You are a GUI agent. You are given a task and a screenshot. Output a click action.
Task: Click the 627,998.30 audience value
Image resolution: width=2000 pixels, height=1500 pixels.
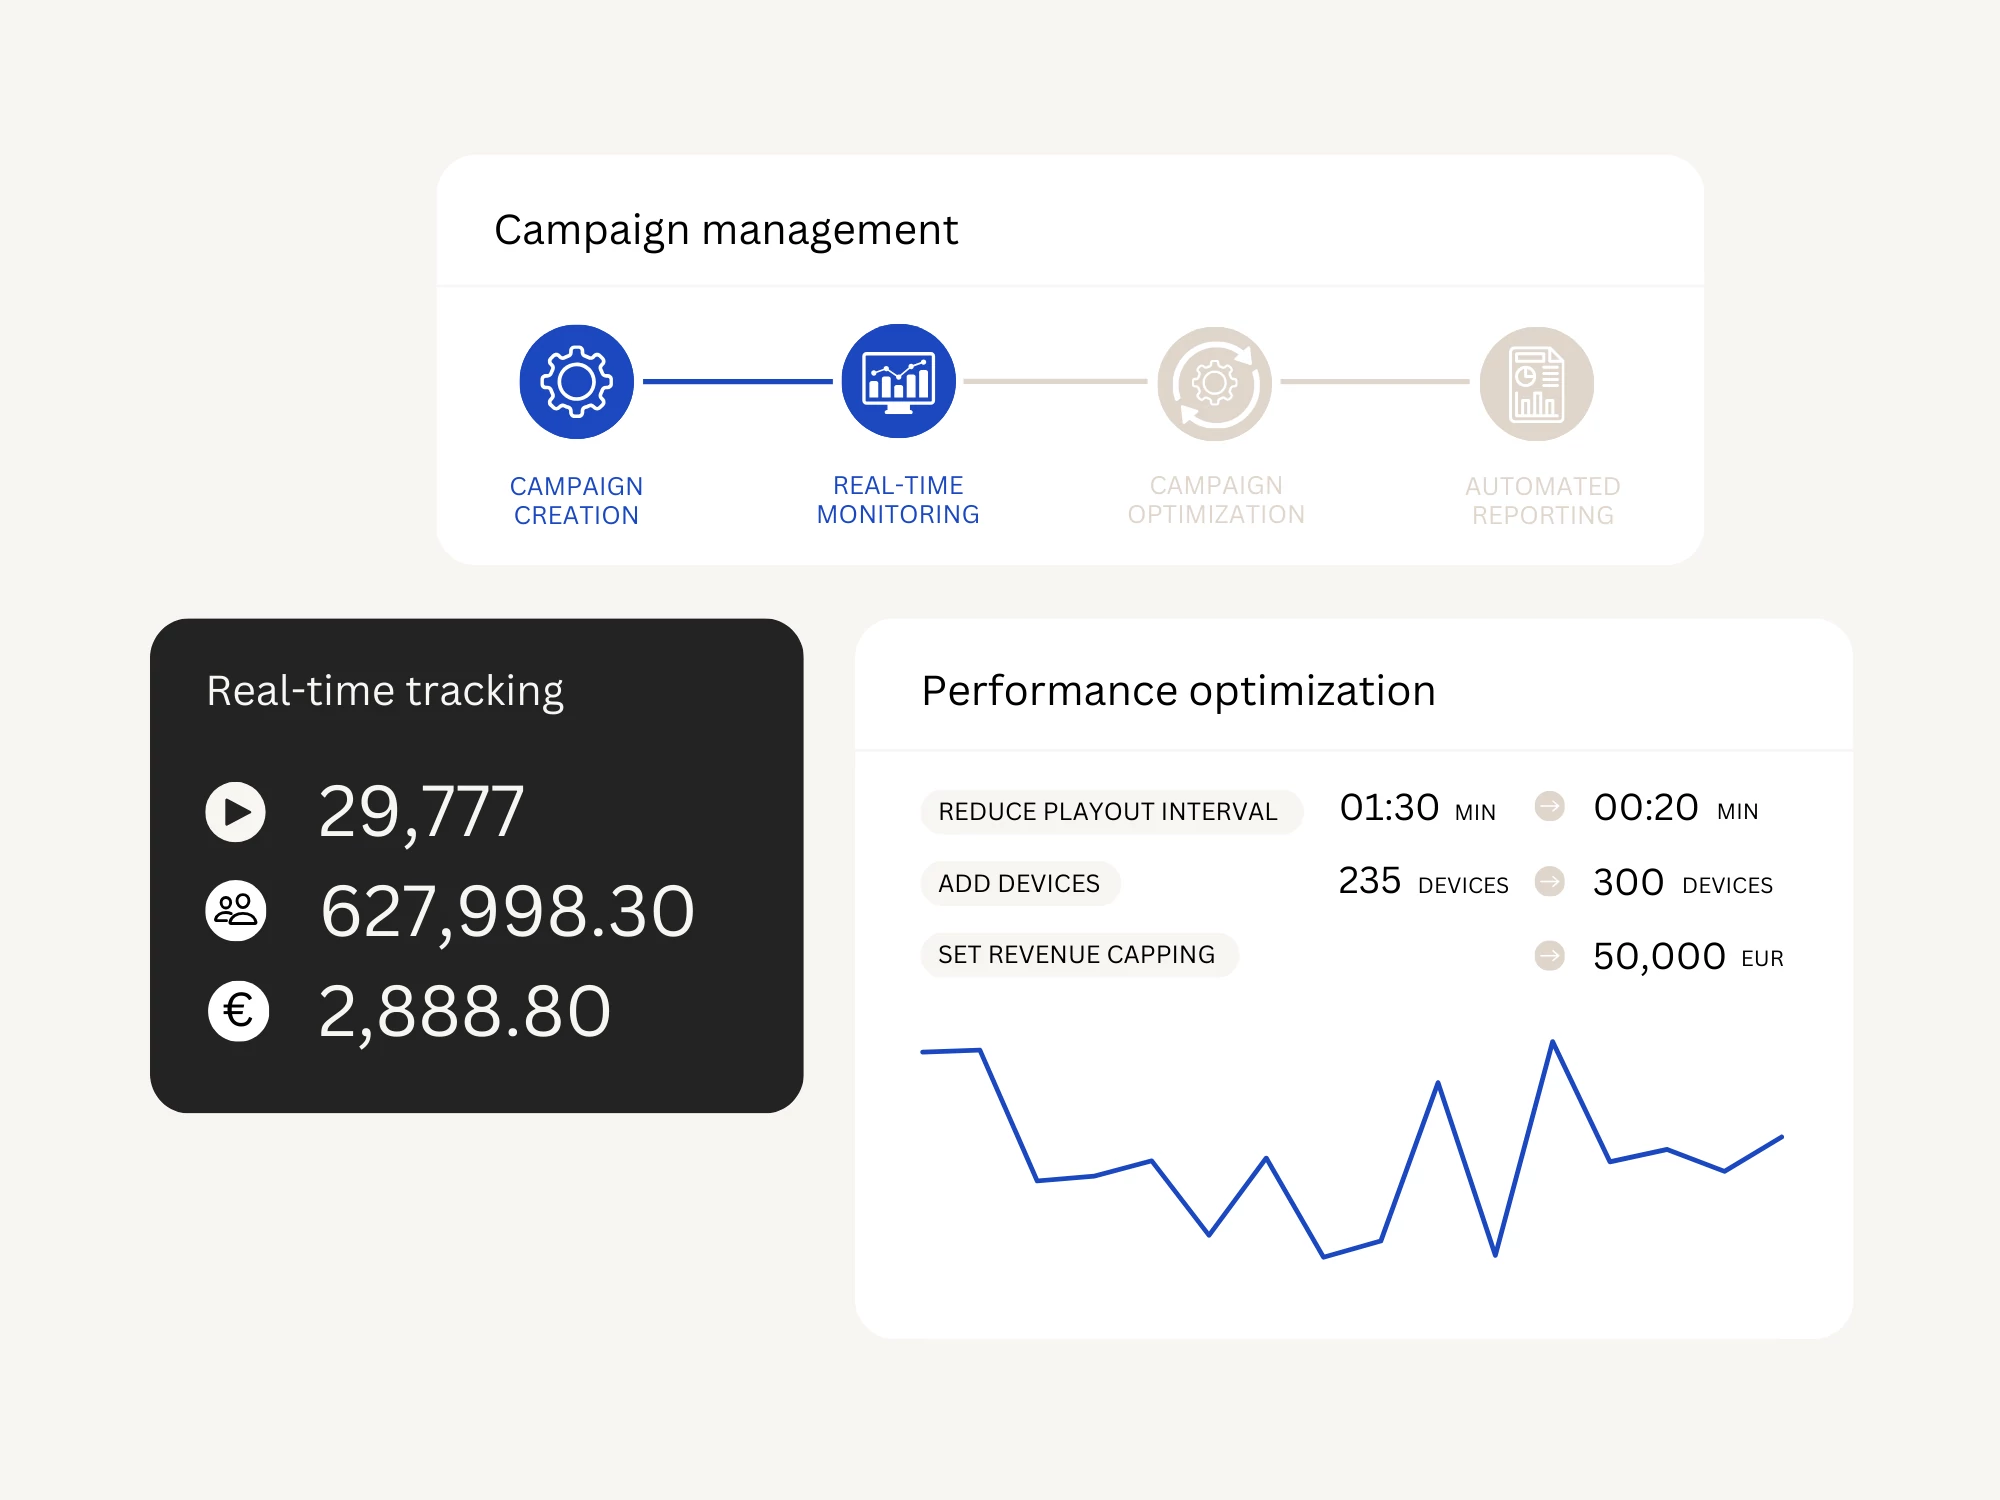tap(507, 911)
